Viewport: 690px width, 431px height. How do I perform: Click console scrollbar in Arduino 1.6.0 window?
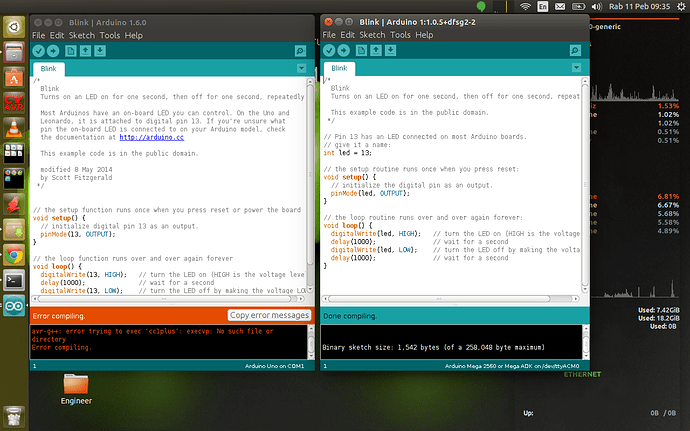(311, 342)
